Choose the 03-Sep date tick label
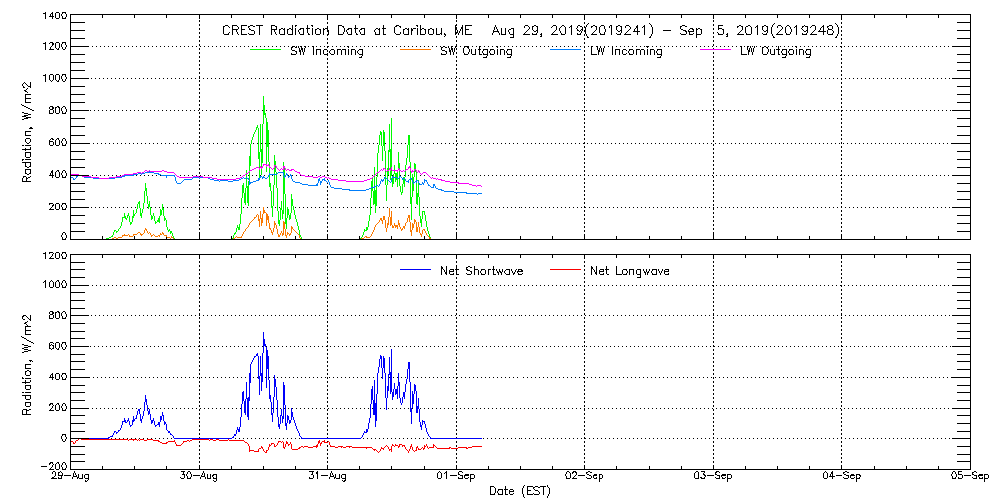1000x500 pixels. coord(713,477)
